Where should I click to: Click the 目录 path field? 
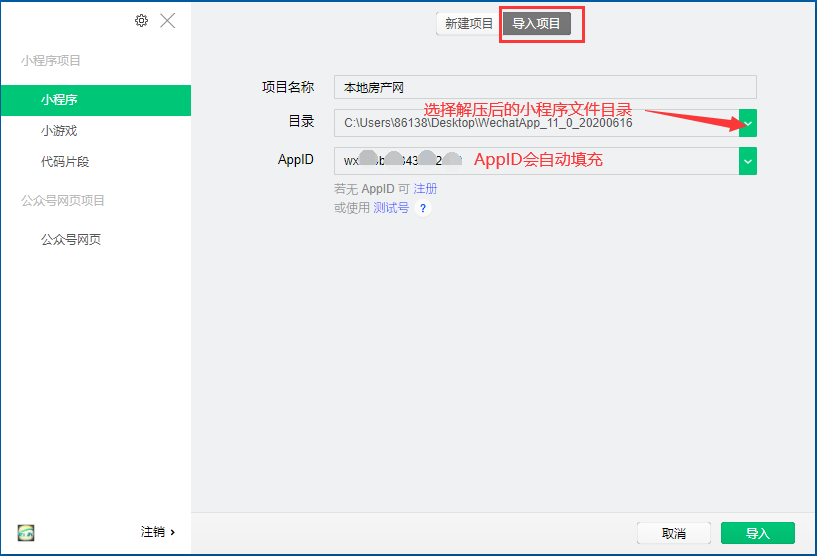coord(536,123)
